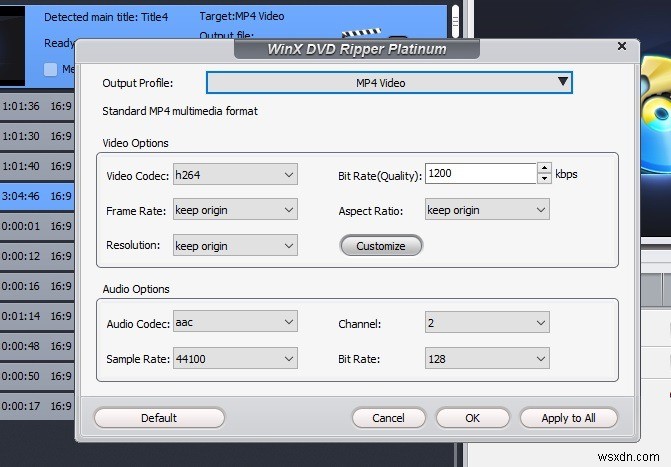Select title row with duration 1:01:40

pyautogui.click(x=37, y=166)
